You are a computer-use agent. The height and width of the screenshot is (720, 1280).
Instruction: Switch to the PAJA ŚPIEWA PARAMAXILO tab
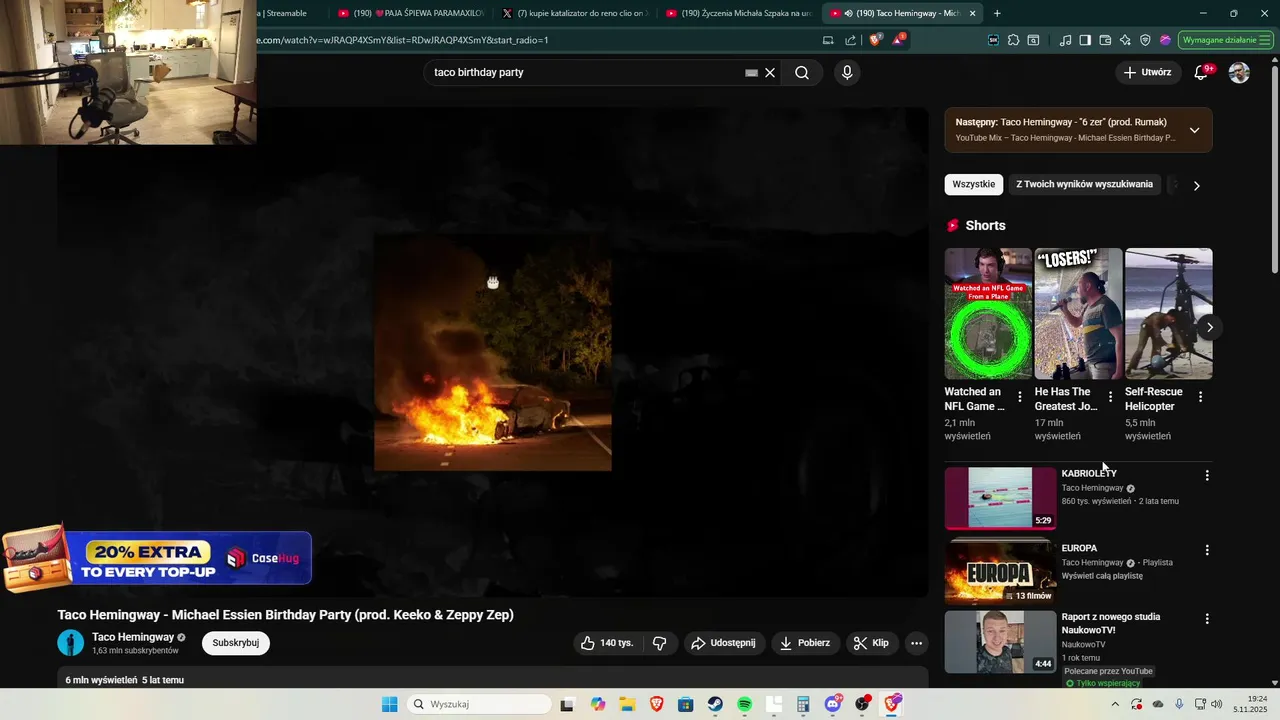click(x=410, y=13)
